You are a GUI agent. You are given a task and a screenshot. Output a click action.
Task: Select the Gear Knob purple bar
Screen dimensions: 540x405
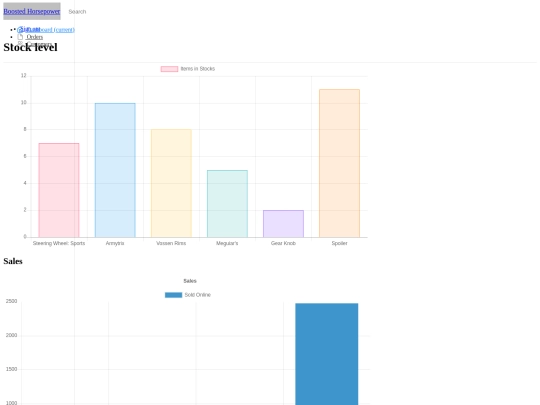point(283,224)
